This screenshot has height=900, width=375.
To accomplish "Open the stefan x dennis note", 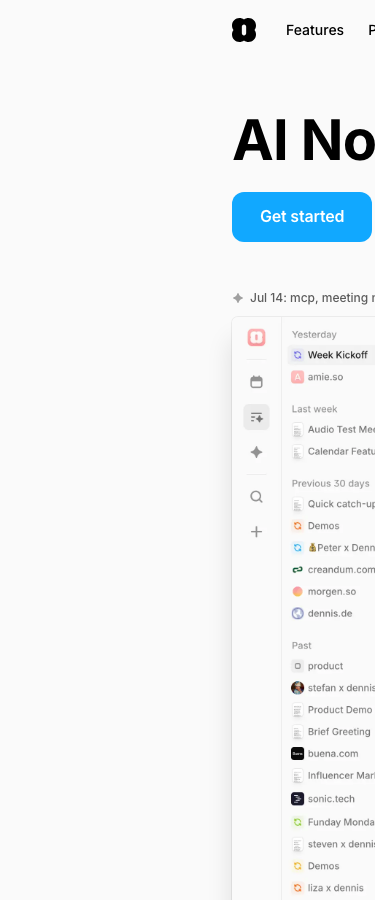I will [x=341, y=688].
